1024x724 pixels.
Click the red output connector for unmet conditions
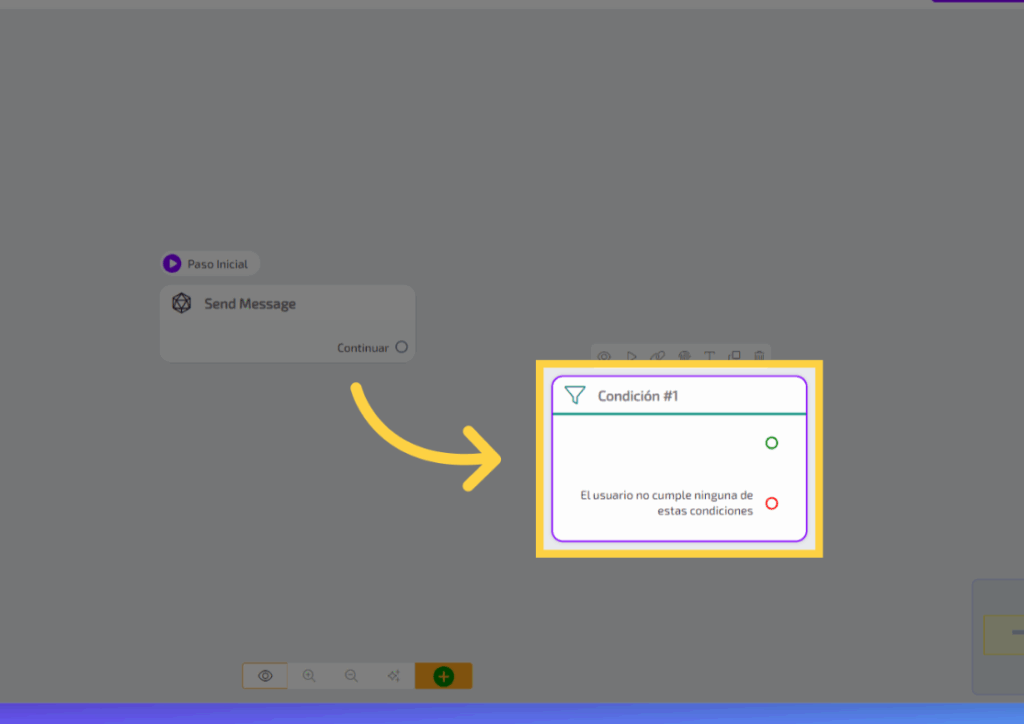[x=771, y=503]
